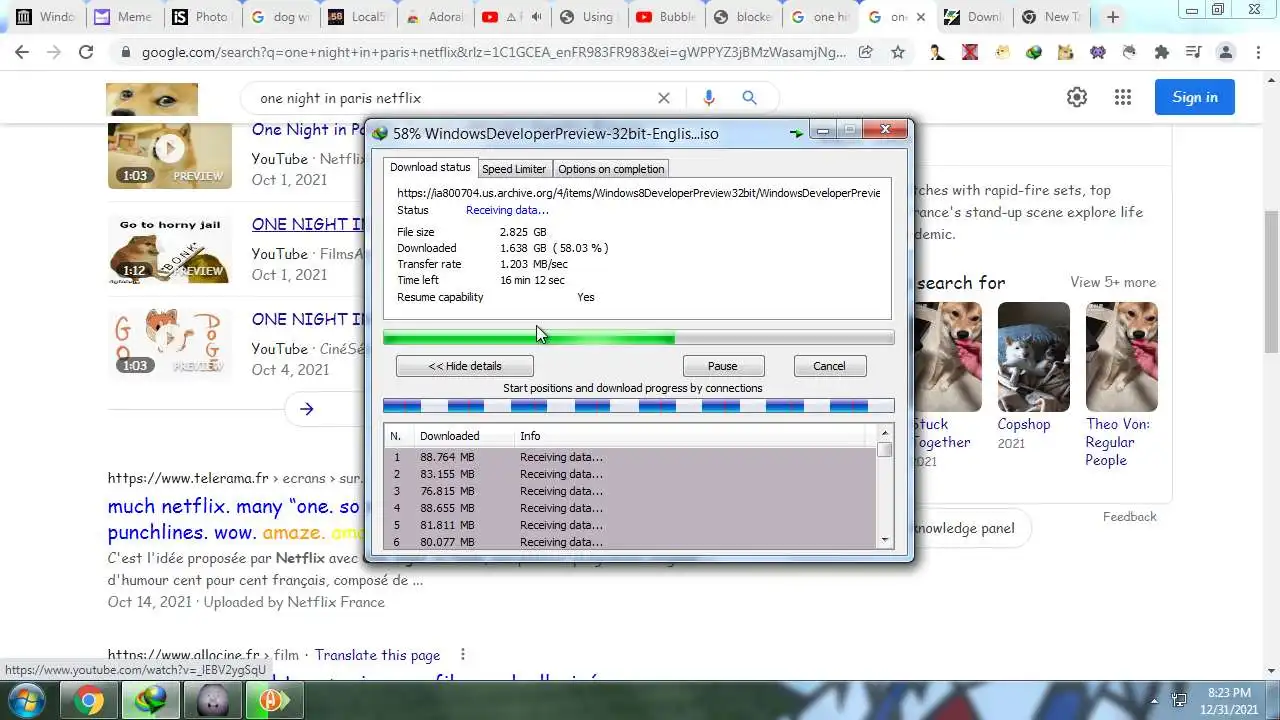Open Translate this page link
Viewport: 1280px width, 720px height.
[377, 655]
